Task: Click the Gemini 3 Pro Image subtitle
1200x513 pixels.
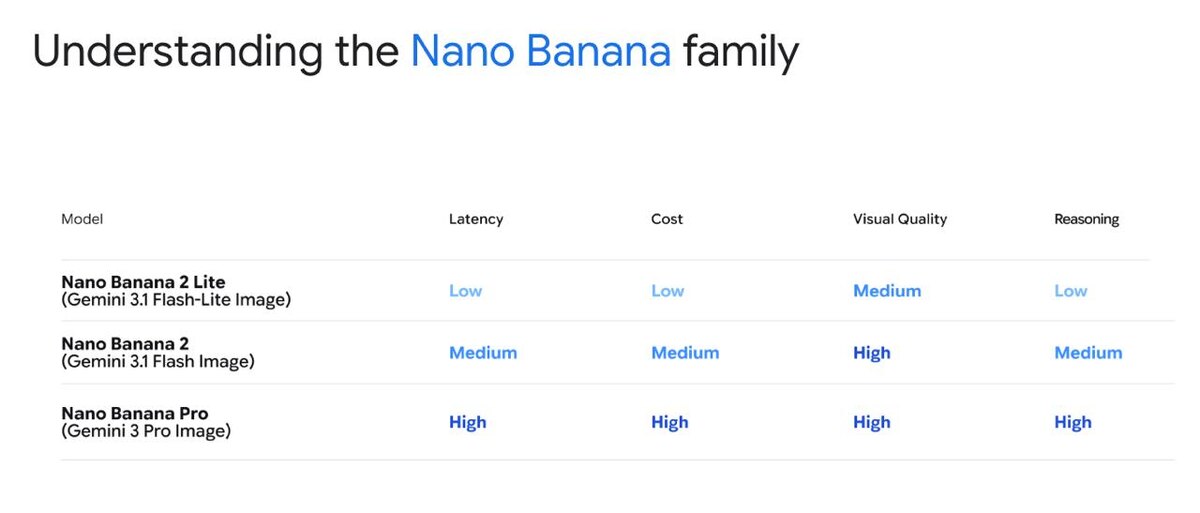Action: [x=146, y=431]
